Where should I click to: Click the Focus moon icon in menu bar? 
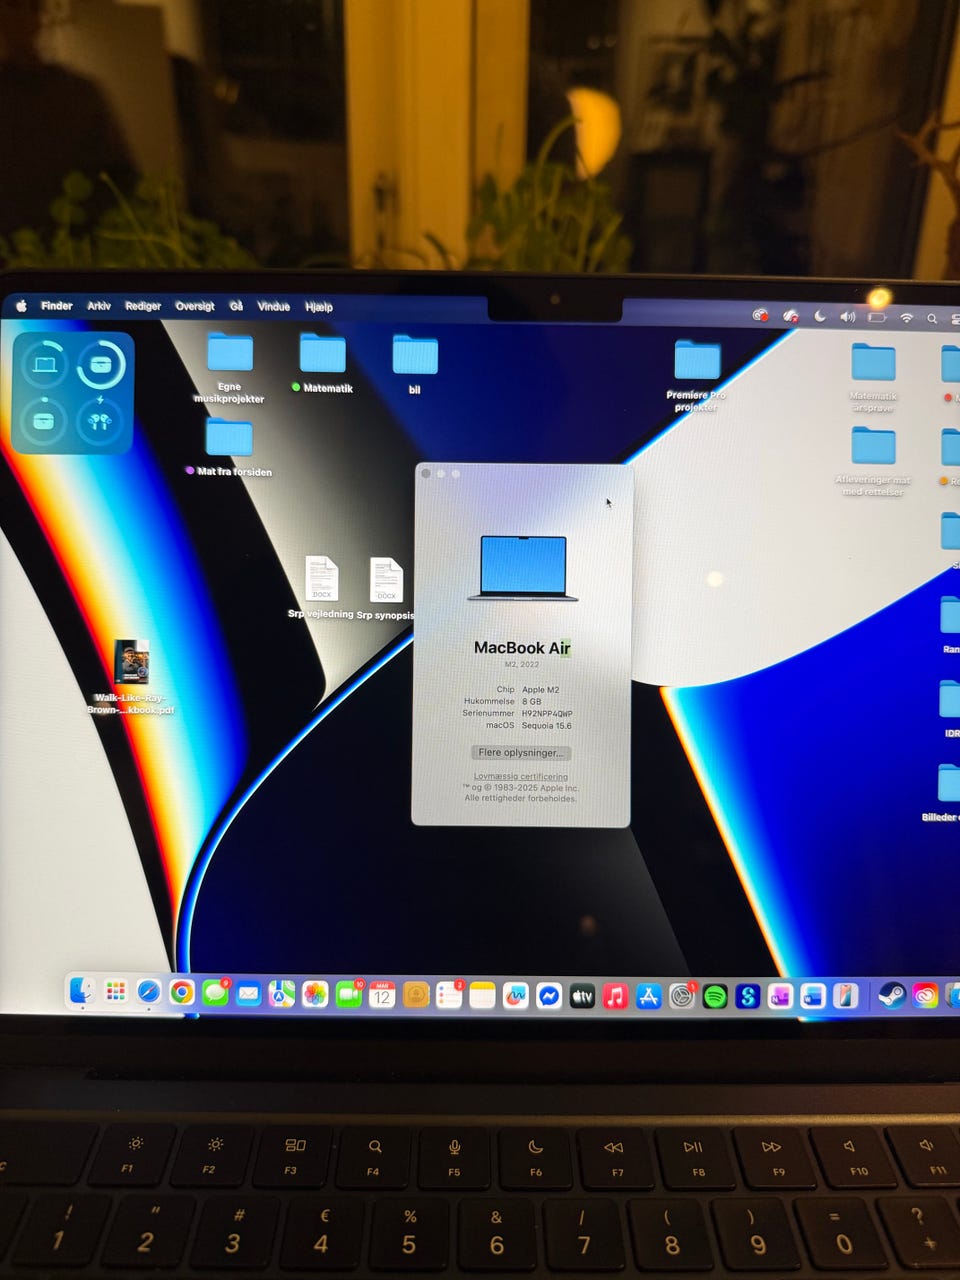pos(820,316)
